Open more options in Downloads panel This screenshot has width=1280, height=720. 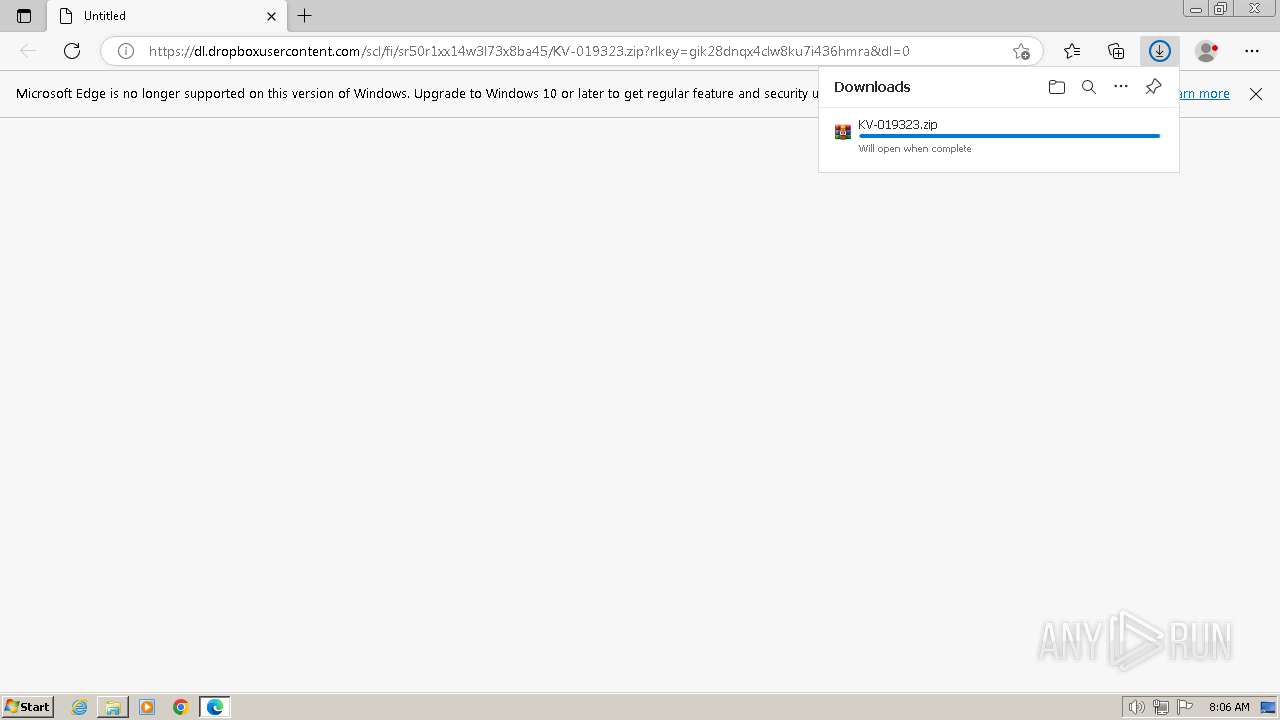(1121, 87)
